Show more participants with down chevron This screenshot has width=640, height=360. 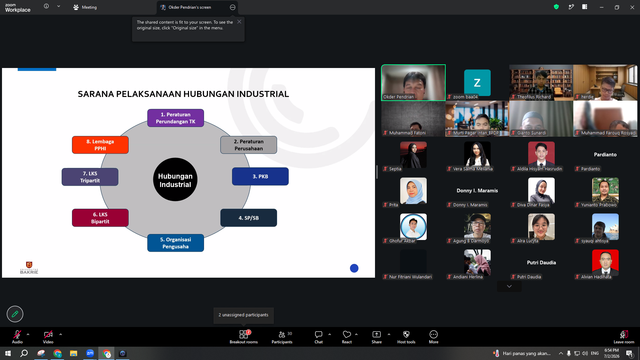509,286
